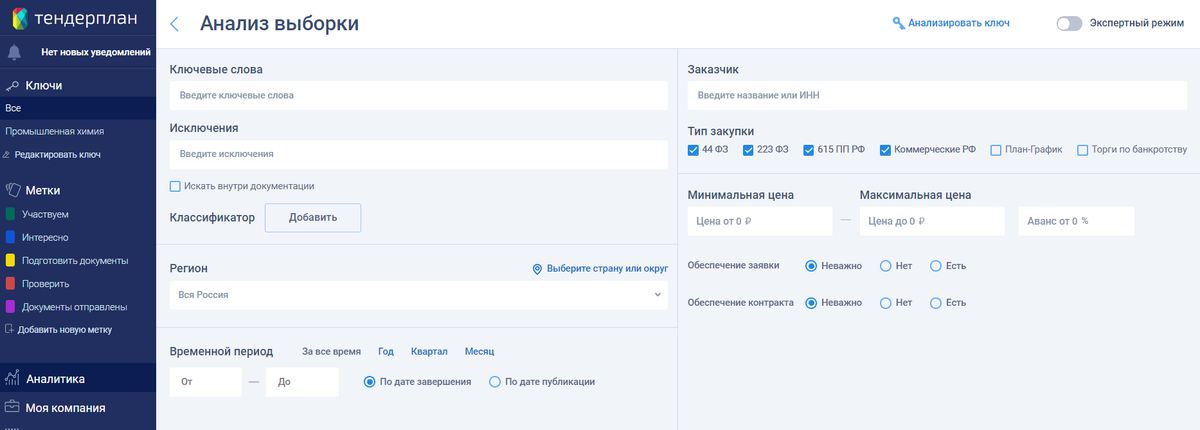Choose the Квартал period
Image resolution: width=1200 pixels, height=430 pixels.
coord(429,352)
